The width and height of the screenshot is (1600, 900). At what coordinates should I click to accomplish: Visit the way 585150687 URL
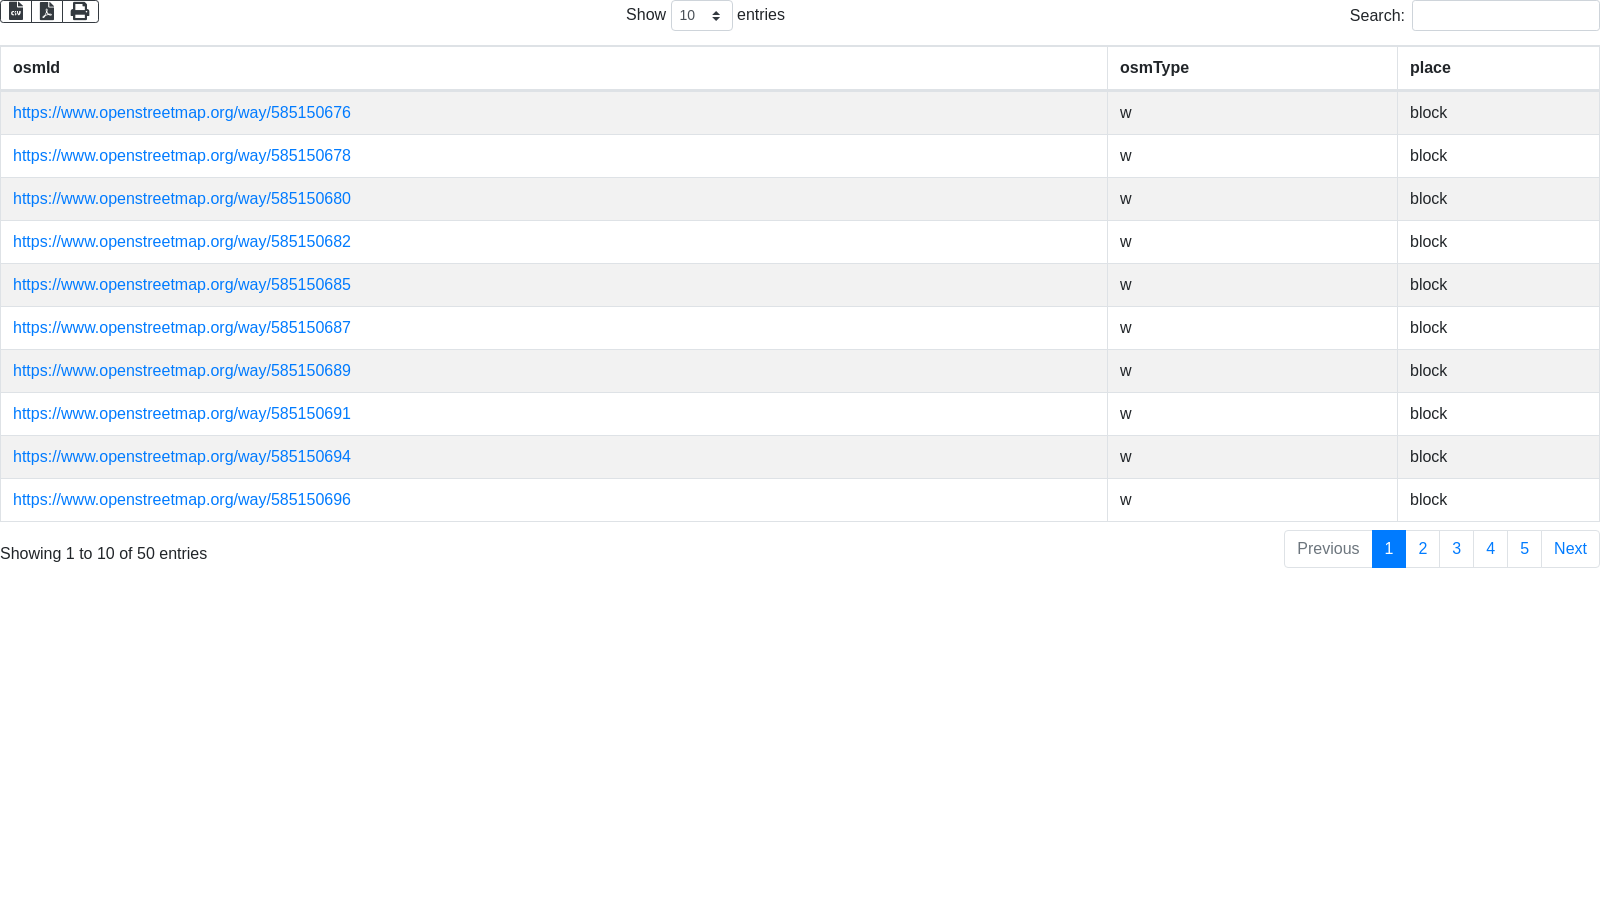tap(182, 328)
